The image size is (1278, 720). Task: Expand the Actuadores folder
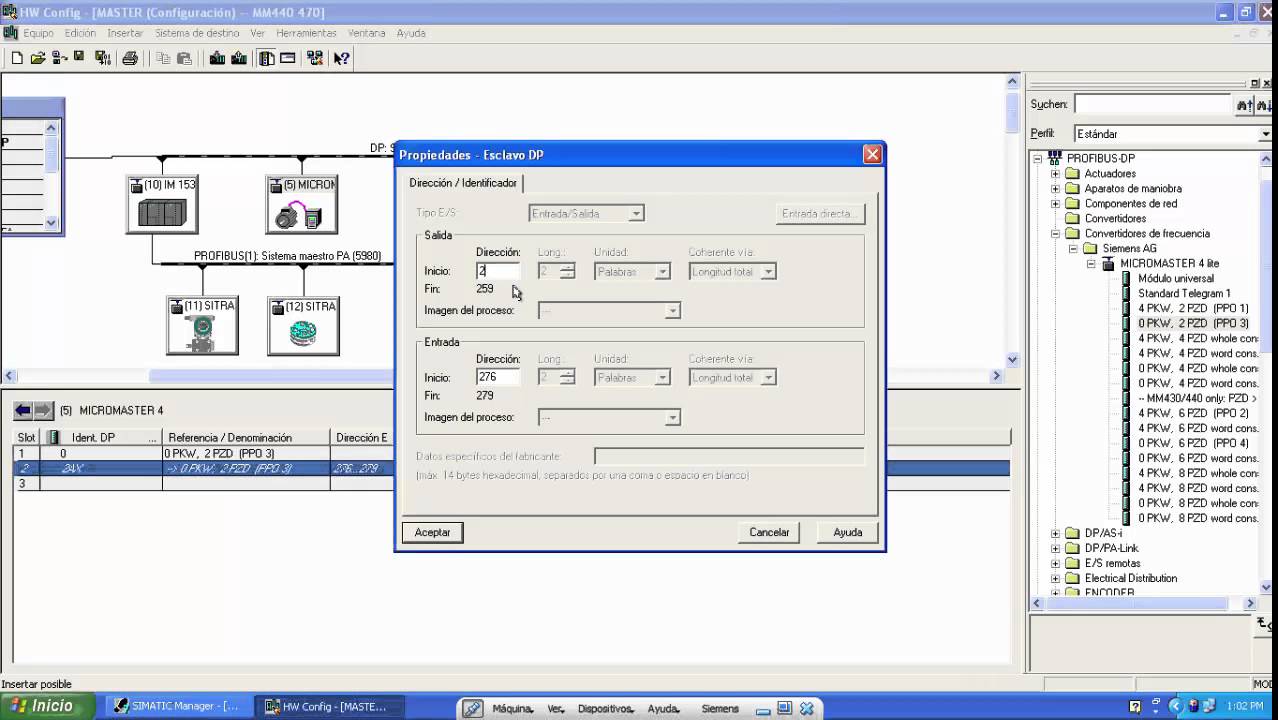click(x=1055, y=174)
